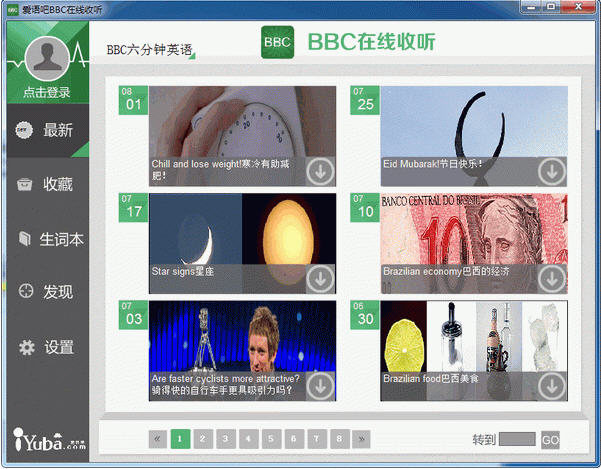The height and width of the screenshot is (469, 601).
Task: Click the 发现 compass icon
Action: tap(26, 291)
